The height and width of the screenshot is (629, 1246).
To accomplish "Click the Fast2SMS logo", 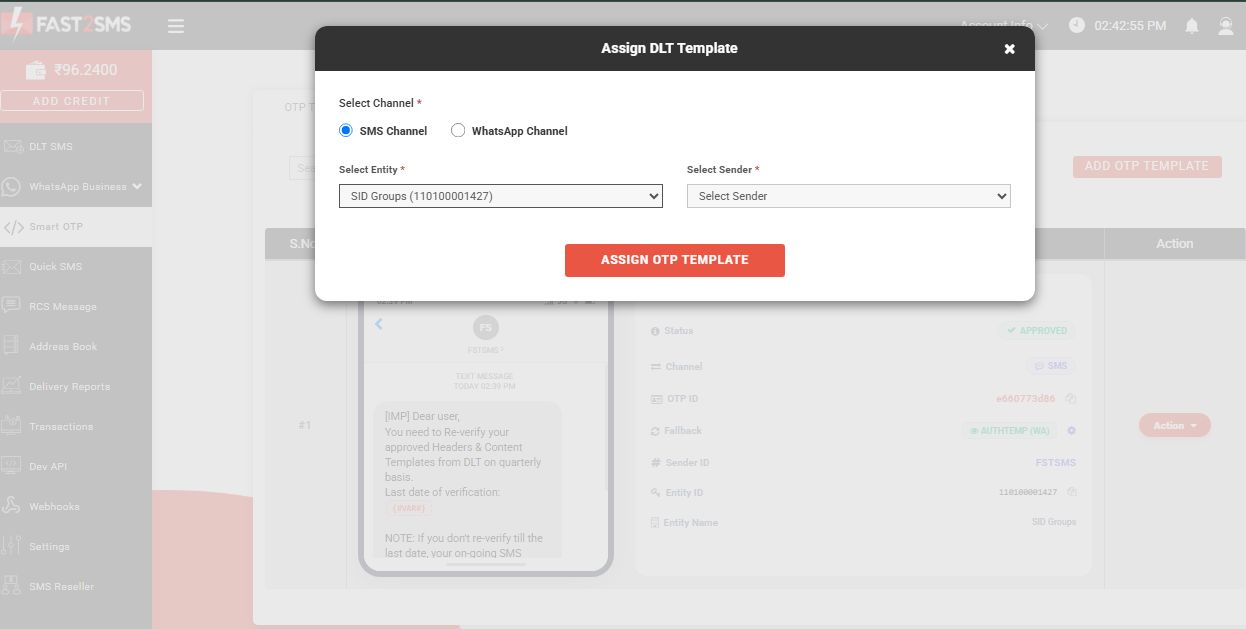I will (66, 24).
